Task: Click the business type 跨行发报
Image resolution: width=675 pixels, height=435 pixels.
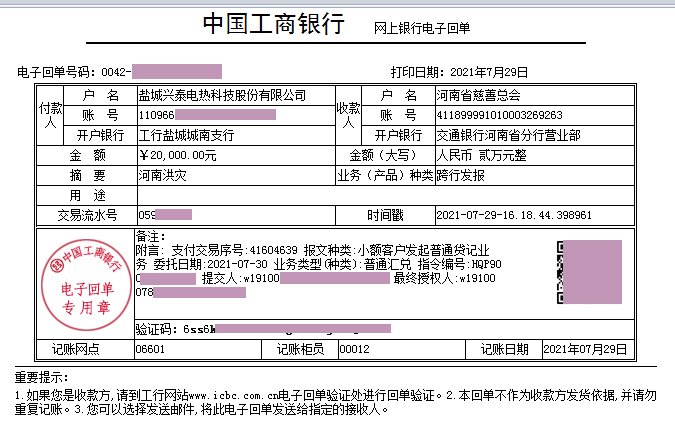Action: click(x=460, y=175)
